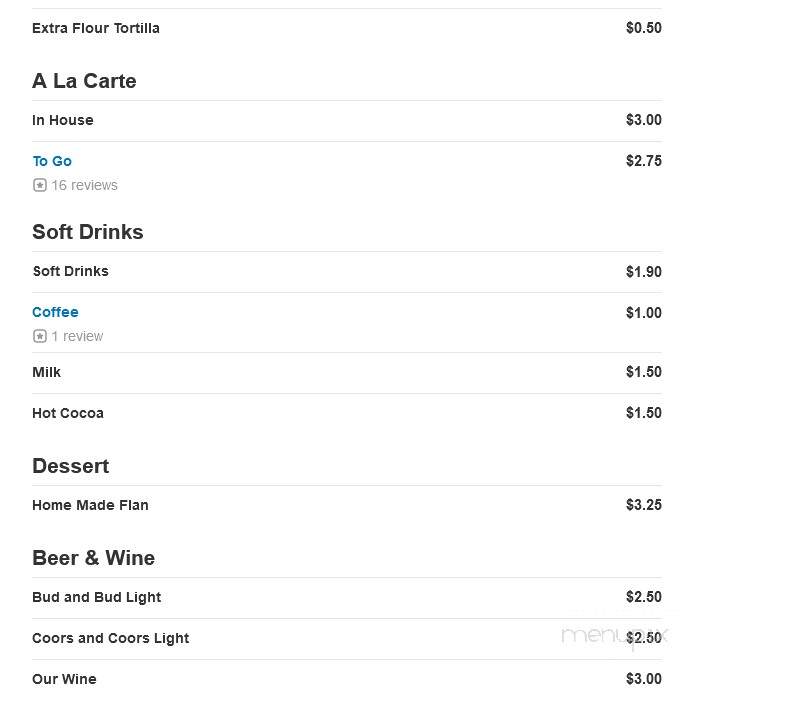Click the Dessert section heading
Viewport: 794px width, 718px height.
tap(71, 466)
